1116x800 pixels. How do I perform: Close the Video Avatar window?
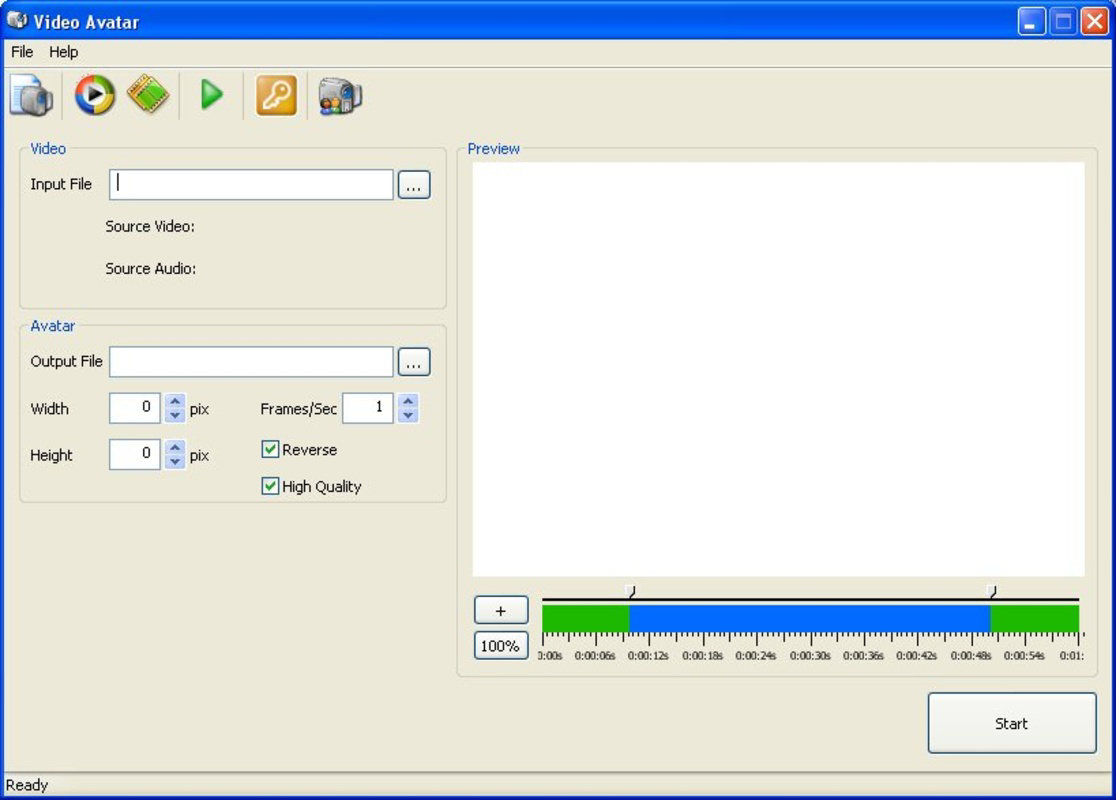tap(1095, 21)
